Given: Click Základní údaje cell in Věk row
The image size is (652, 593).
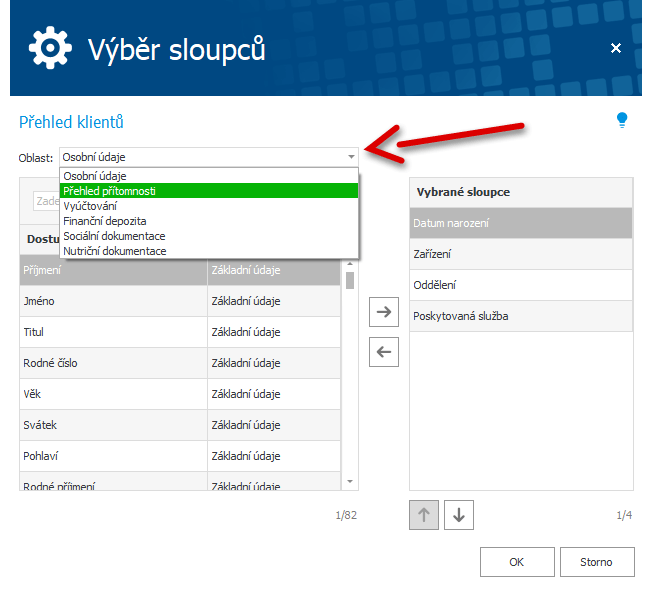Looking at the screenshot, I should pos(274,394).
